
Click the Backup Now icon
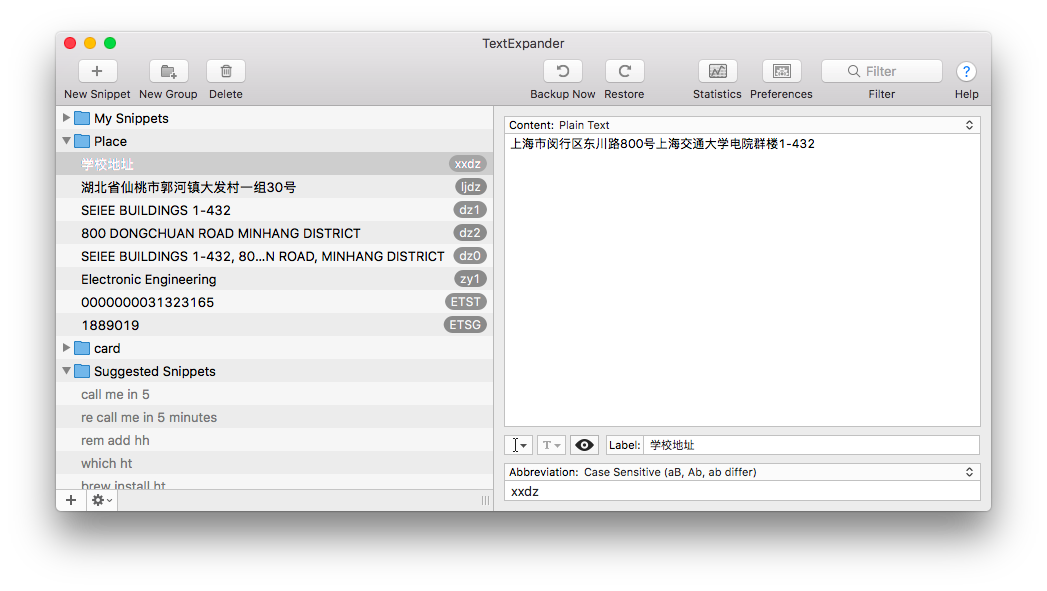click(x=563, y=71)
